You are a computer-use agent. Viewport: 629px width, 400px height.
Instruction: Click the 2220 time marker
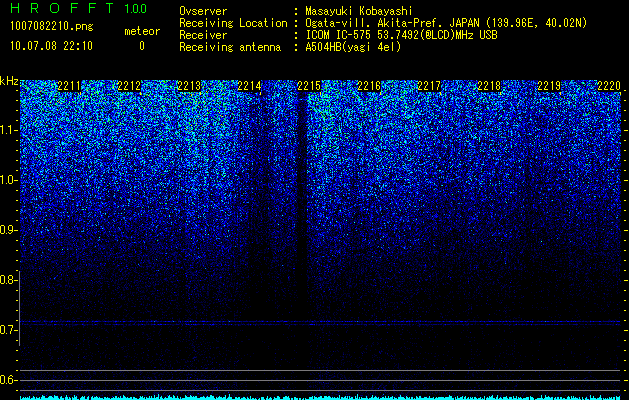coord(609,86)
